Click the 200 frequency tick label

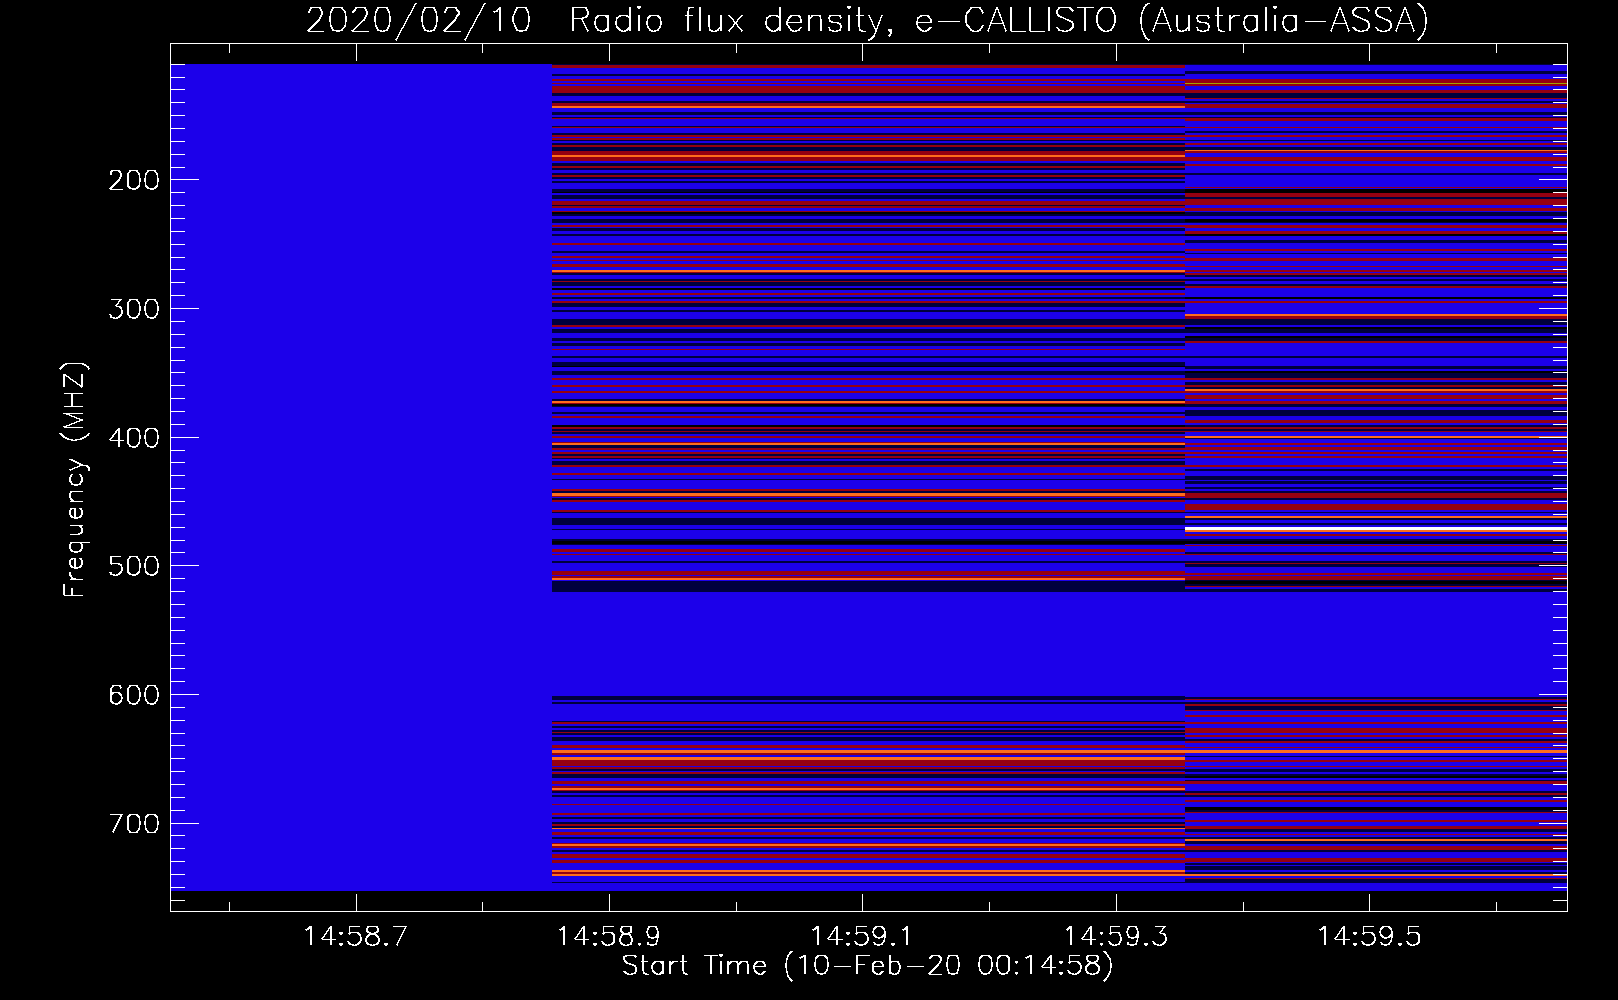[x=133, y=180]
